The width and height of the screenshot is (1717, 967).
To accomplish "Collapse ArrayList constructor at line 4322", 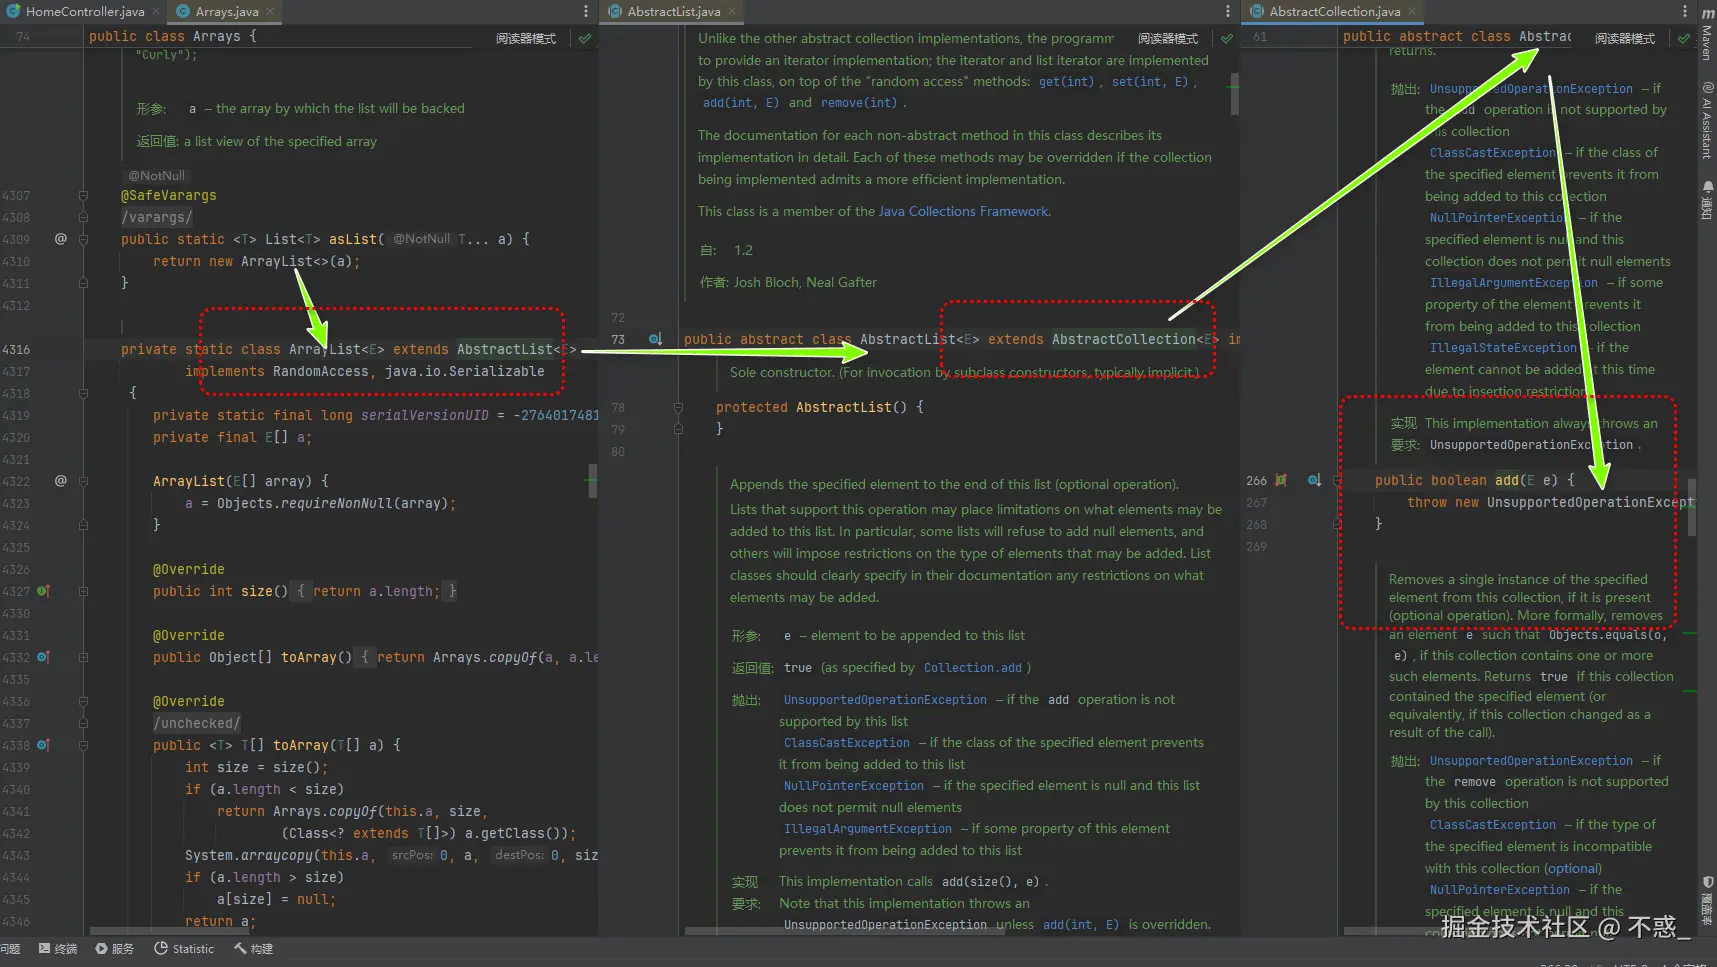I will [83, 481].
